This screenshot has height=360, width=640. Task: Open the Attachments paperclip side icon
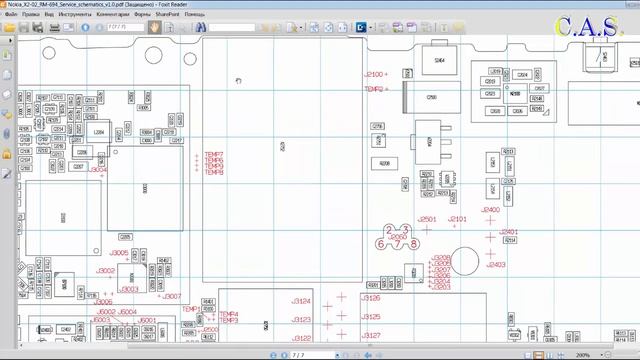click(x=7, y=134)
